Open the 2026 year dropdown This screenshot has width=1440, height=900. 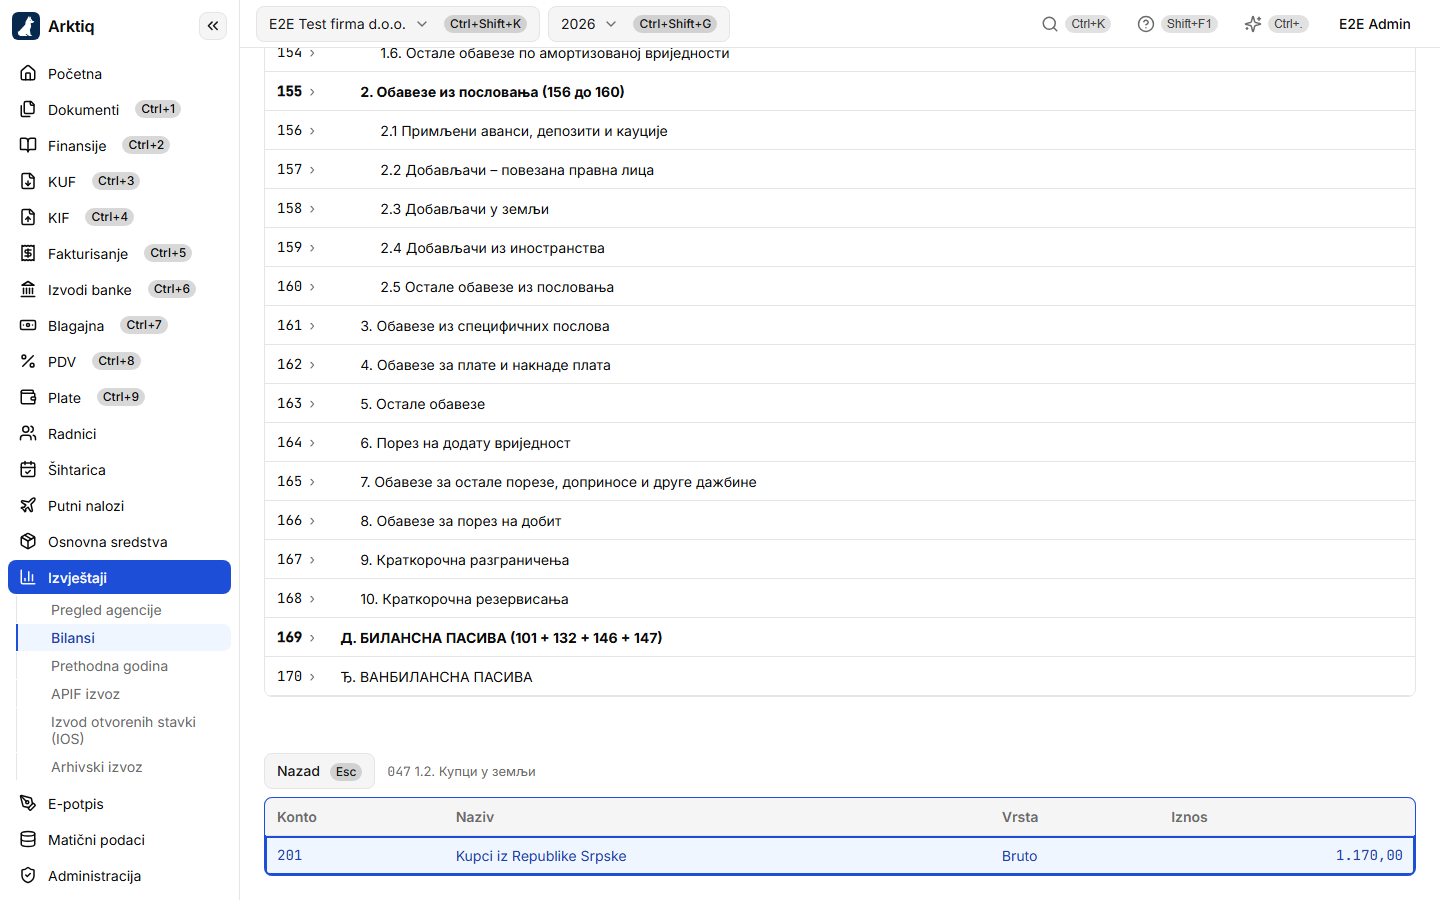pos(638,24)
